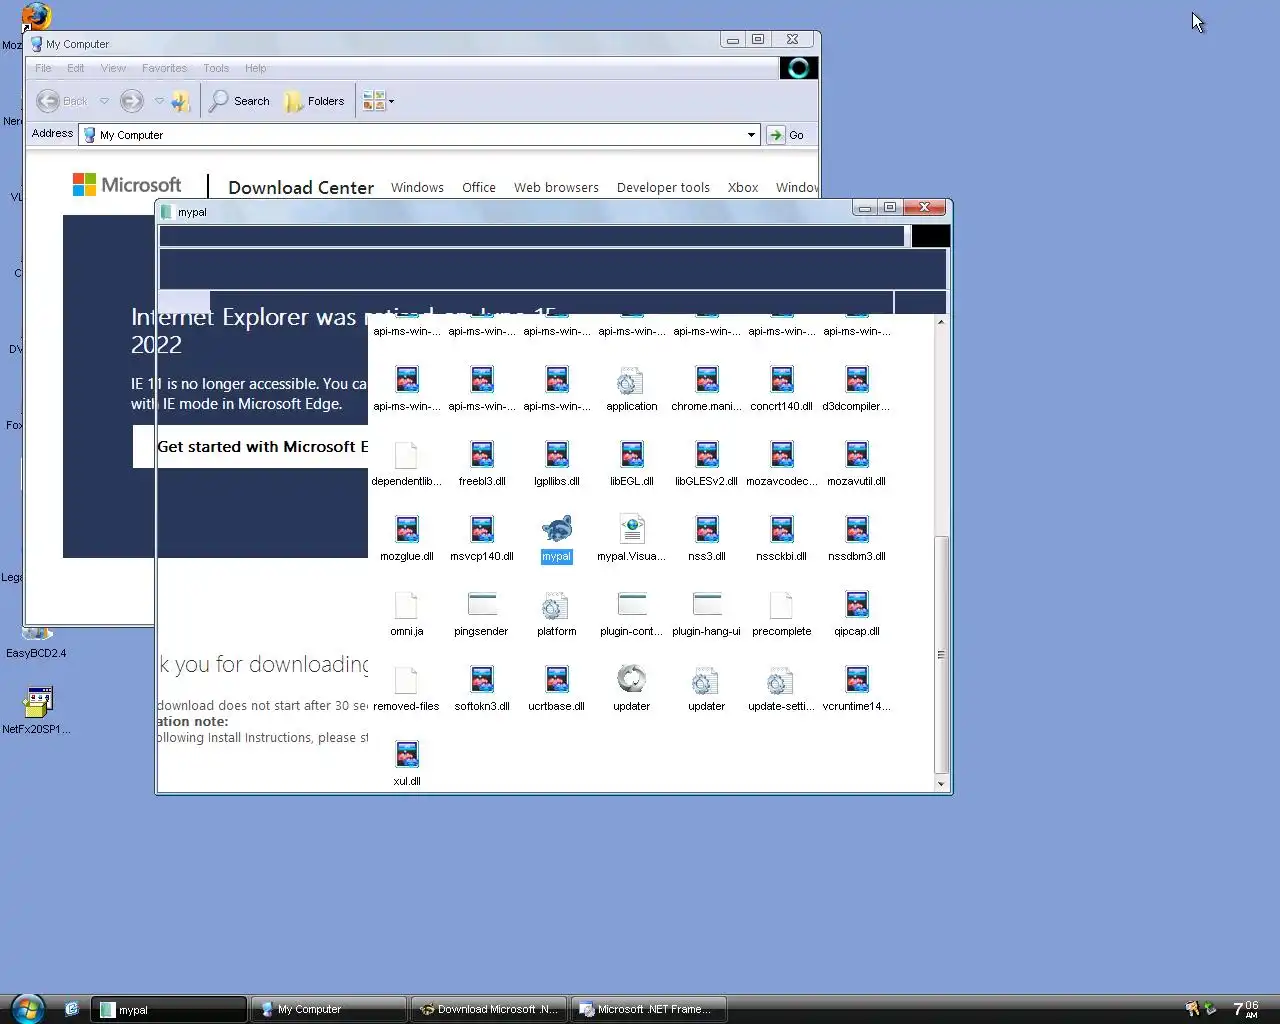Click the Go button beside the address bar
Image resolution: width=1280 pixels, height=1024 pixels.
(x=786, y=135)
